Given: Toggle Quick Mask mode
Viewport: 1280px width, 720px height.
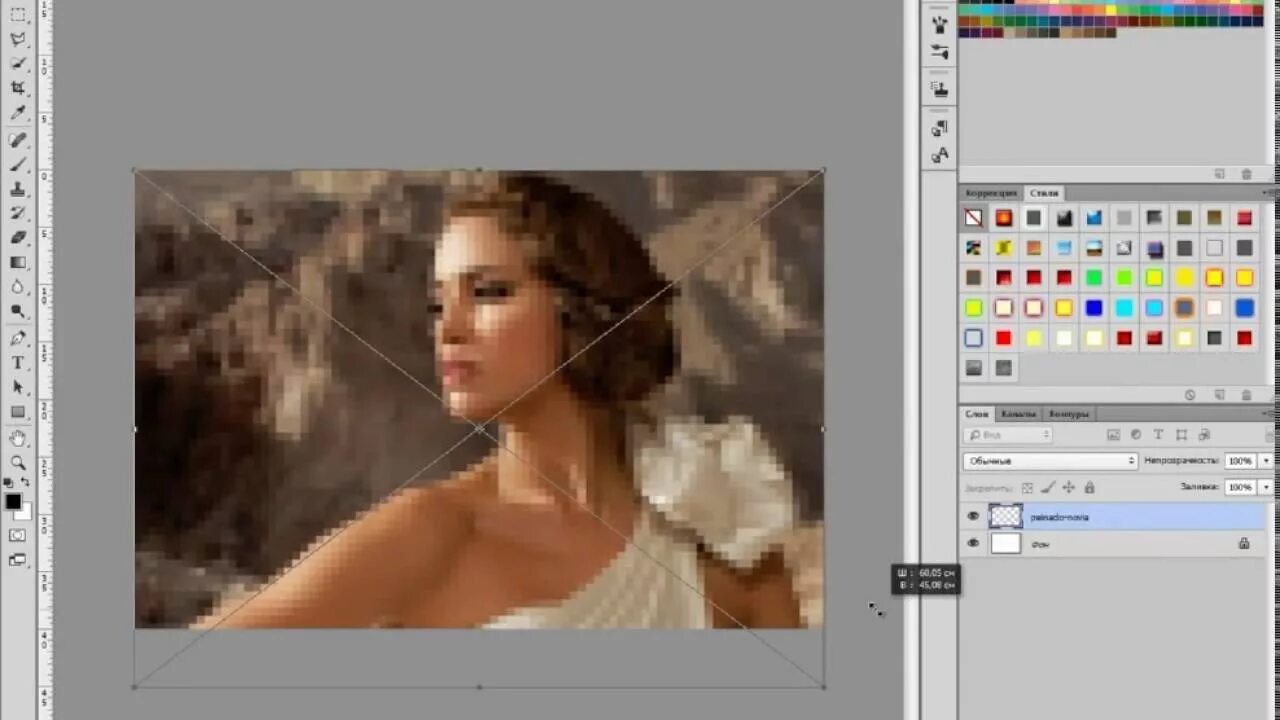Looking at the screenshot, I should coord(18,536).
